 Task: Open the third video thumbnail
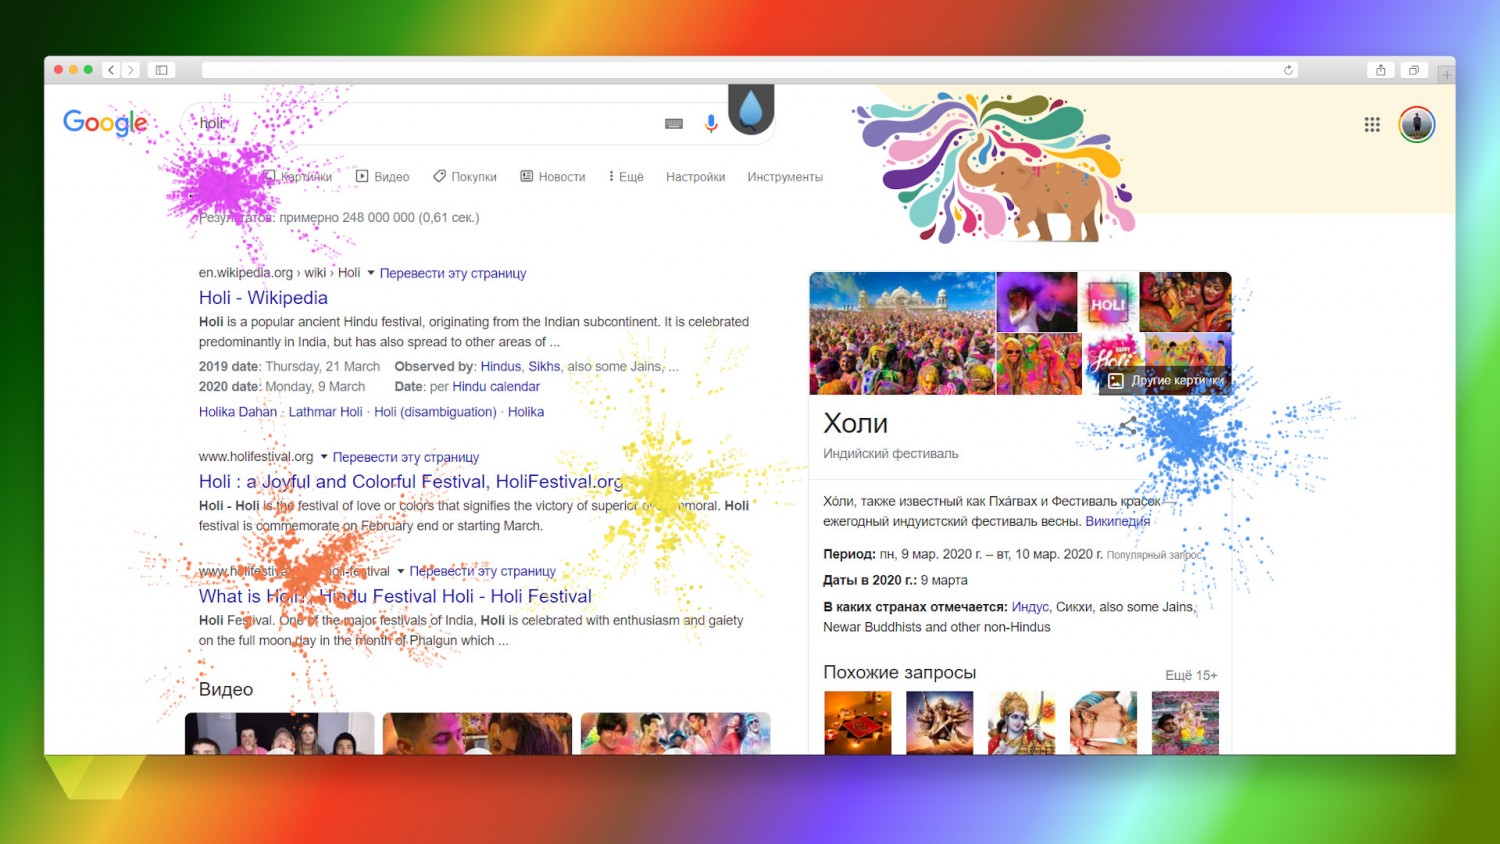click(x=675, y=733)
